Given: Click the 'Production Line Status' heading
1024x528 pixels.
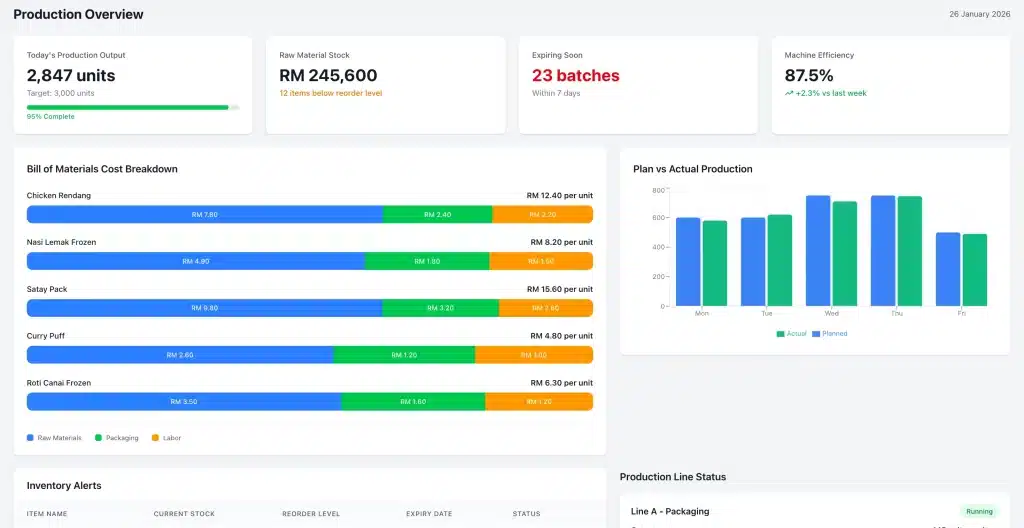Looking at the screenshot, I should [x=673, y=477].
